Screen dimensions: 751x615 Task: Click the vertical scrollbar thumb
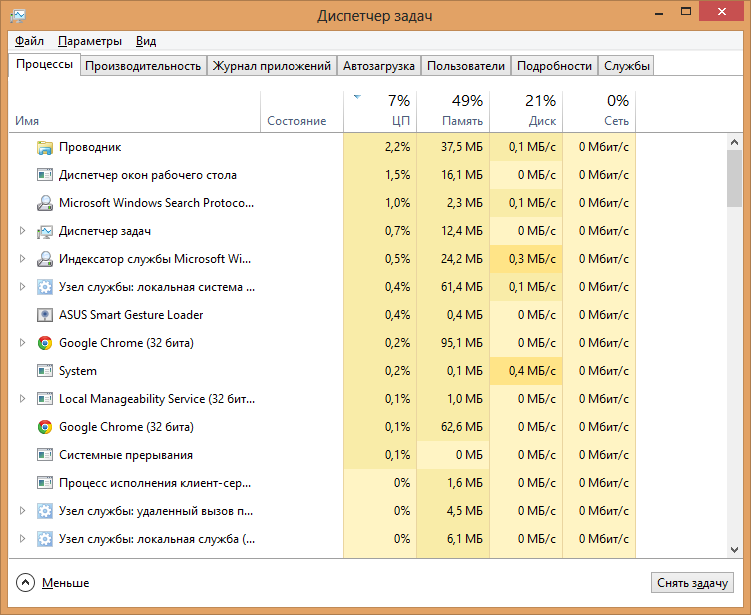(x=734, y=178)
